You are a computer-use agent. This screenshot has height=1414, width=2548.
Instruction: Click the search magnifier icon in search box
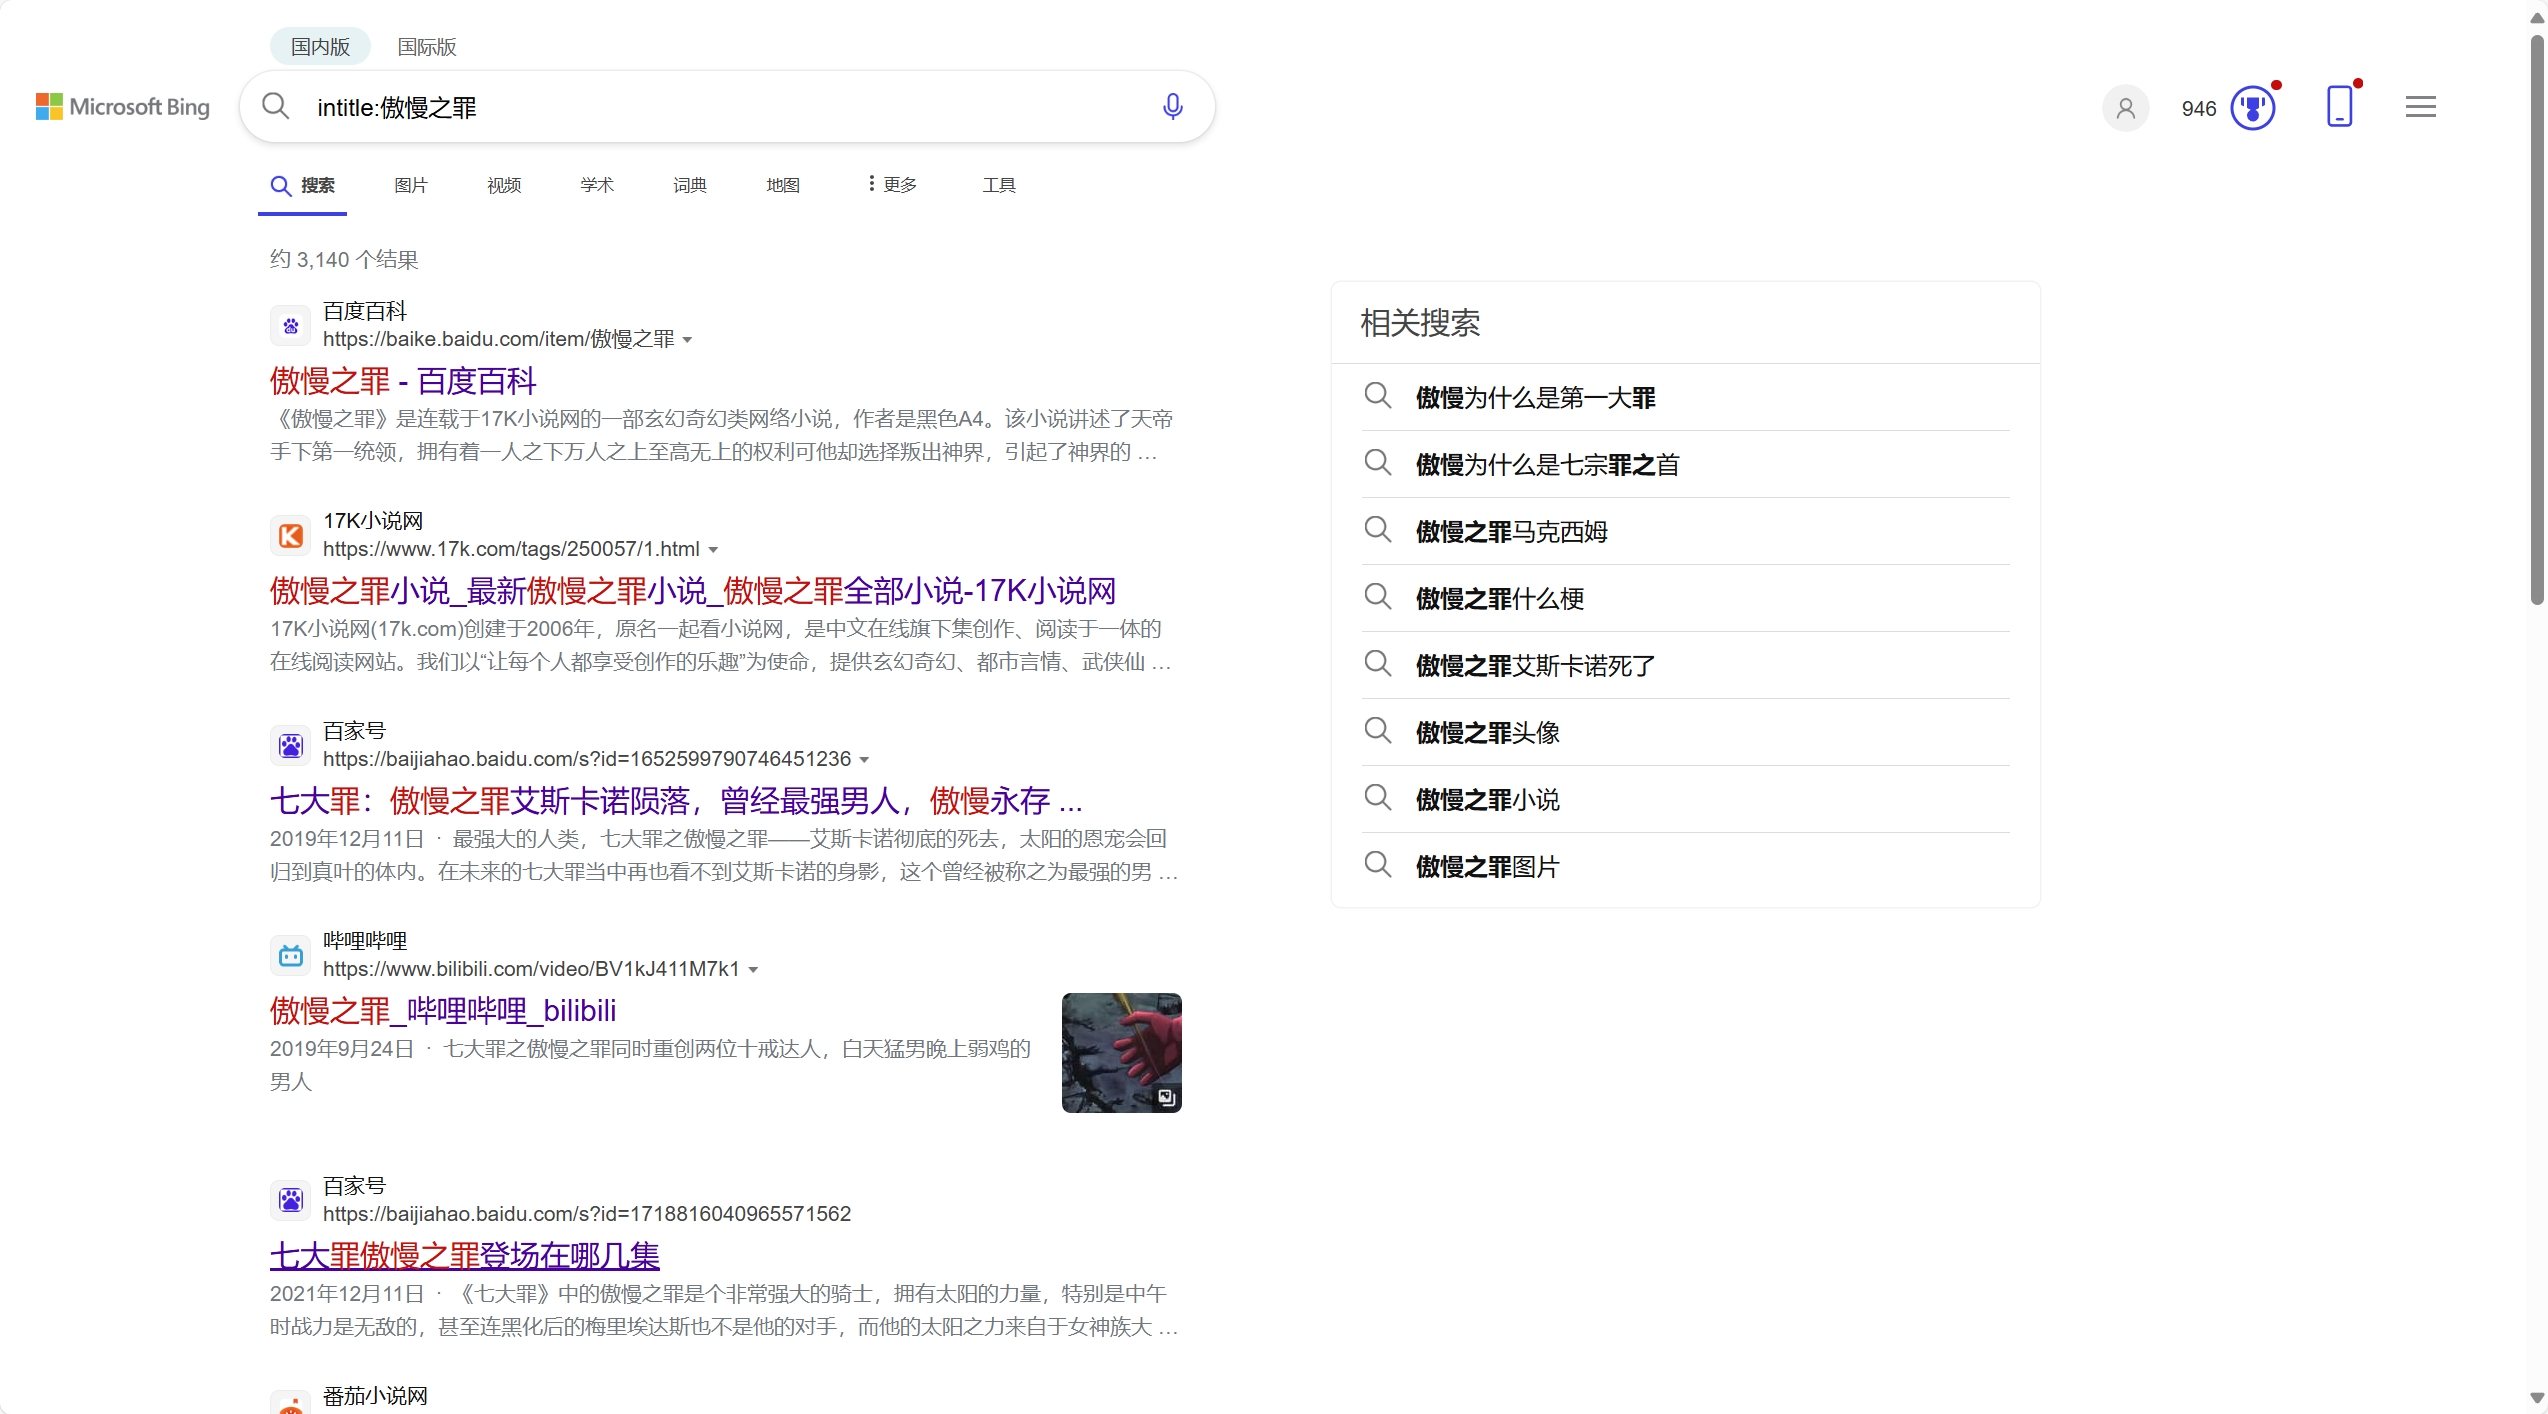pyautogui.click(x=275, y=106)
